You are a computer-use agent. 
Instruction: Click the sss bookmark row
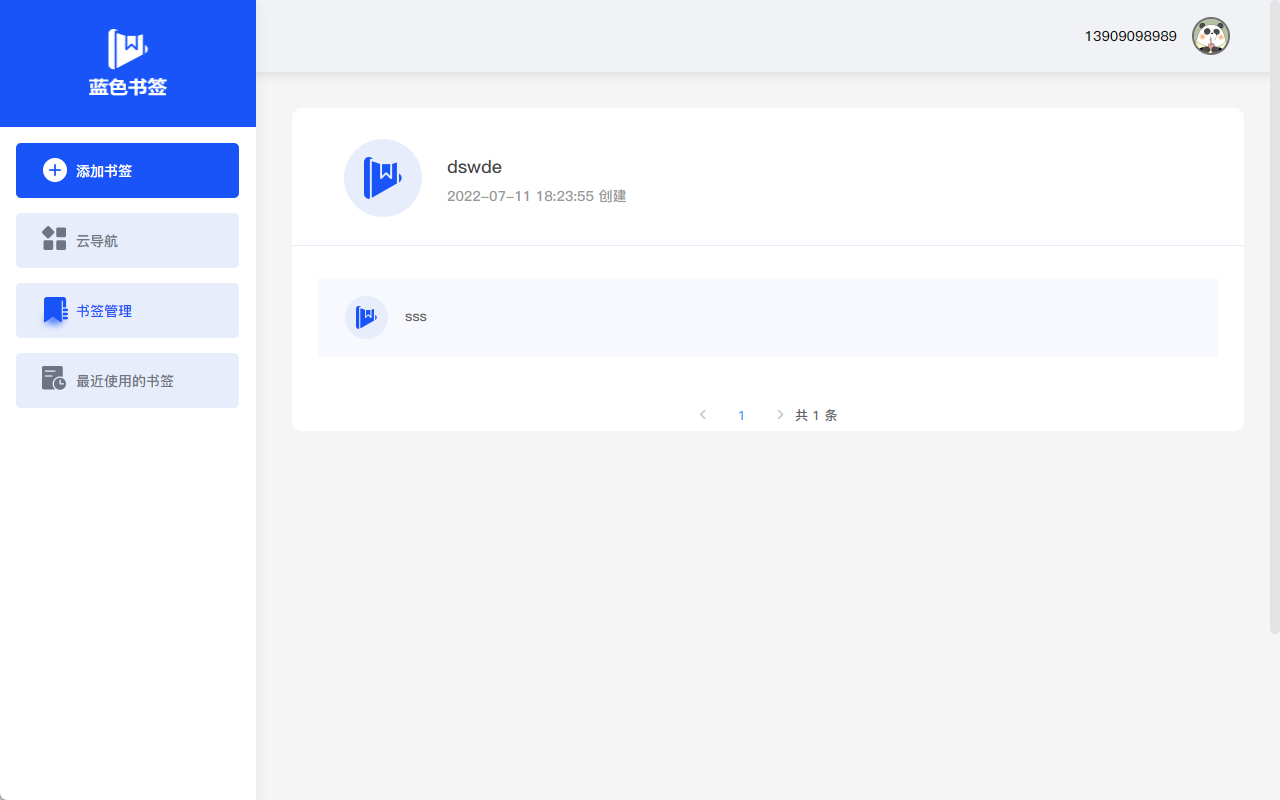click(768, 317)
